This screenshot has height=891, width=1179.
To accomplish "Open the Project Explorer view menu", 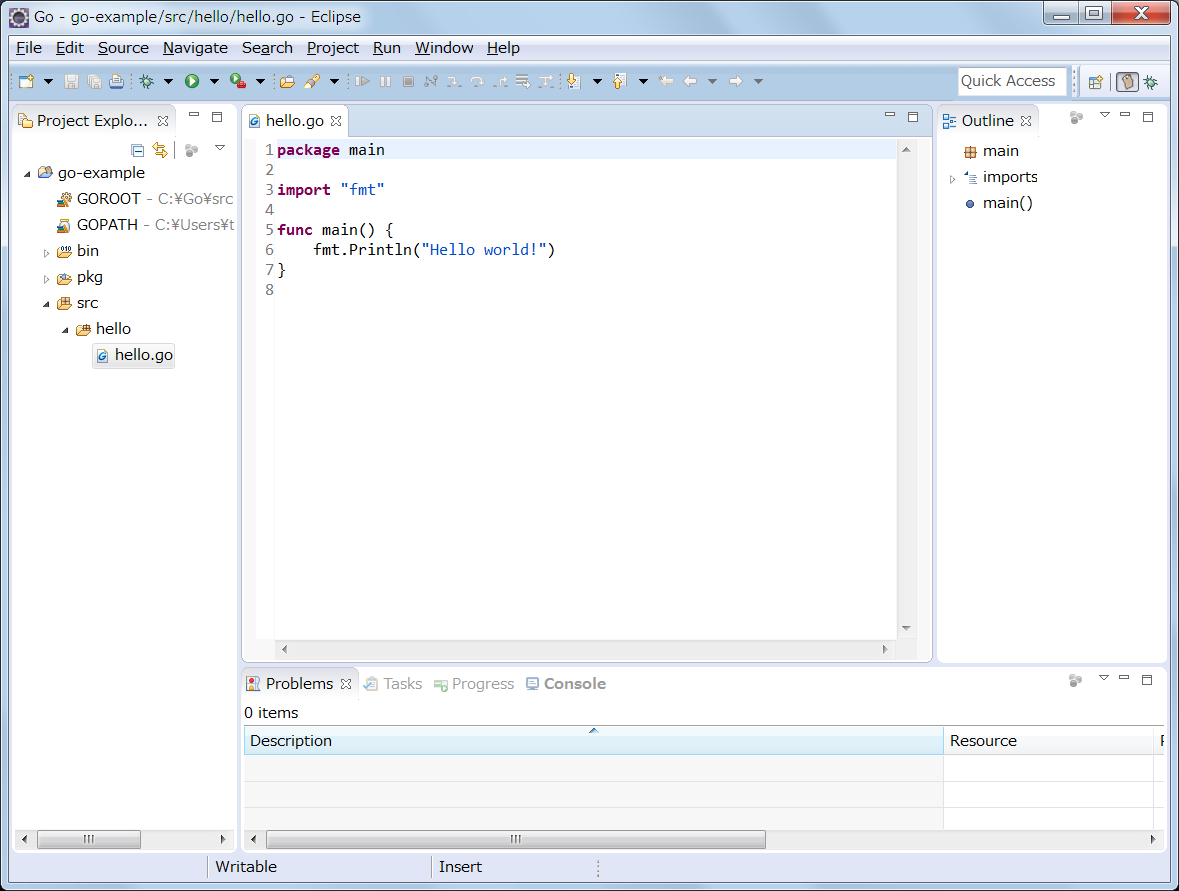I will pyautogui.click(x=220, y=148).
